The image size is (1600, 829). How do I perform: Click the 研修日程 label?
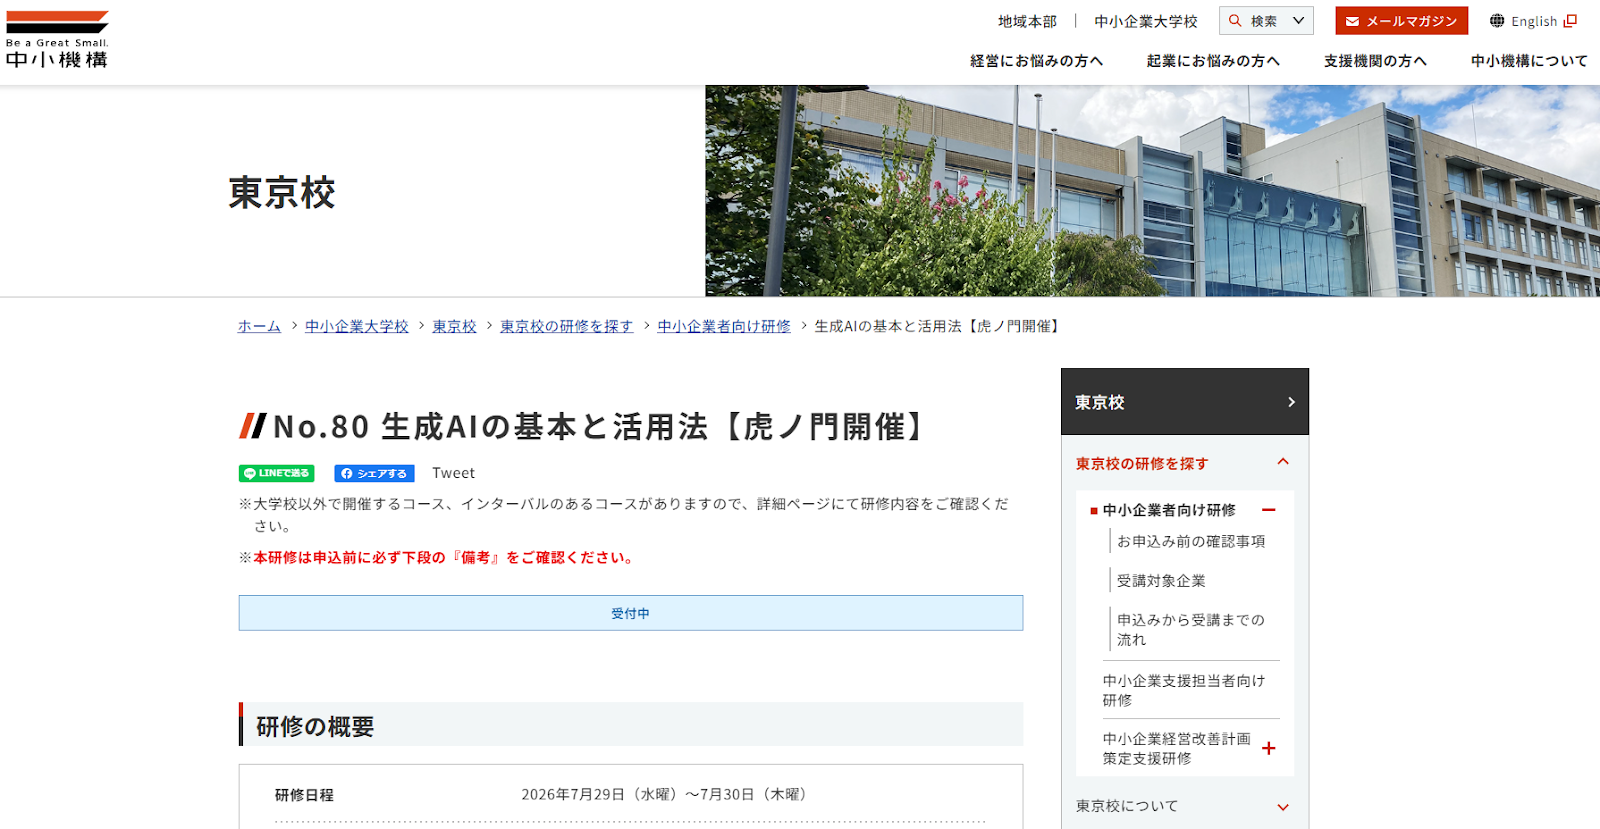[x=304, y=795]
